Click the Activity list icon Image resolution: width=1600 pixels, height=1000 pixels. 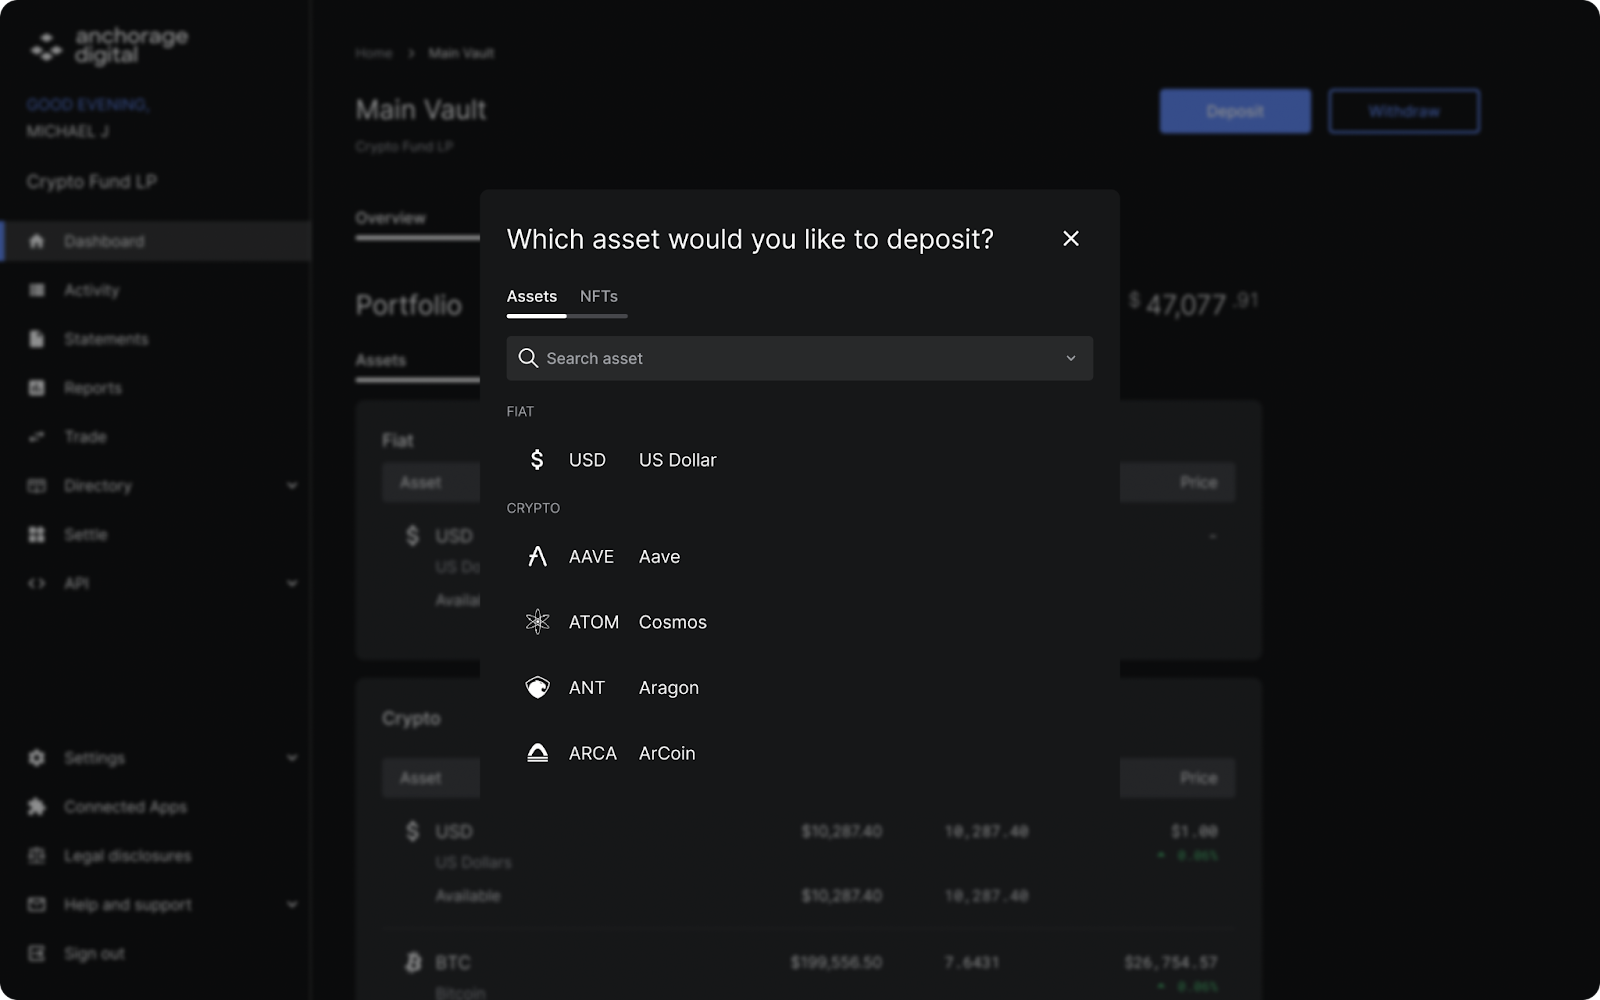[x=37, y=290]
